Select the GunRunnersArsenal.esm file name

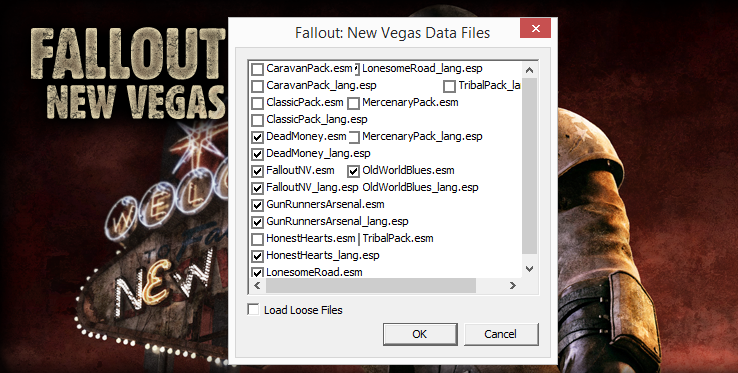pos(325,204)
